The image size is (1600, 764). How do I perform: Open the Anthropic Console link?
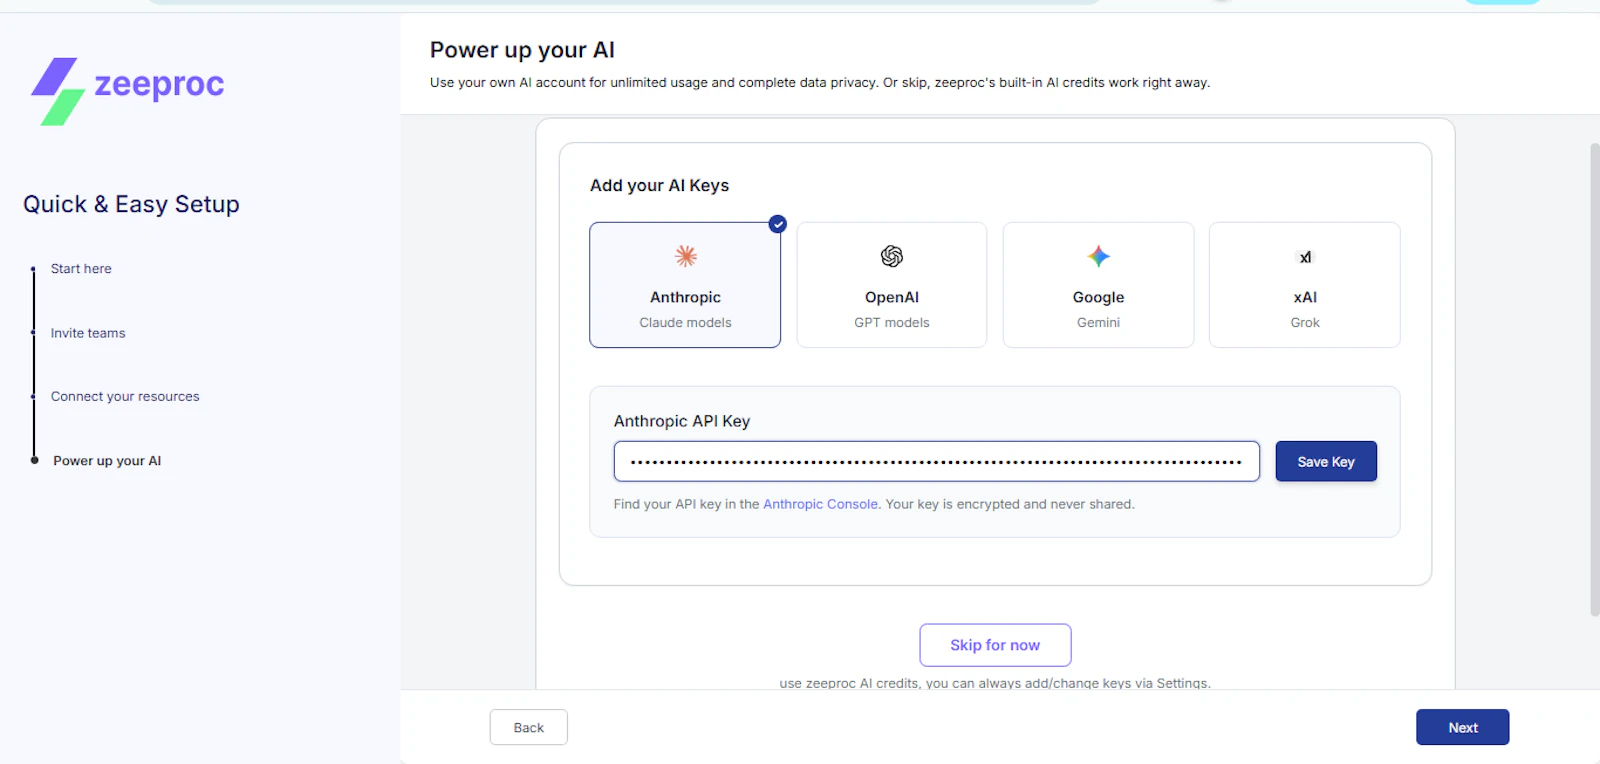click(x=820, y=504)
